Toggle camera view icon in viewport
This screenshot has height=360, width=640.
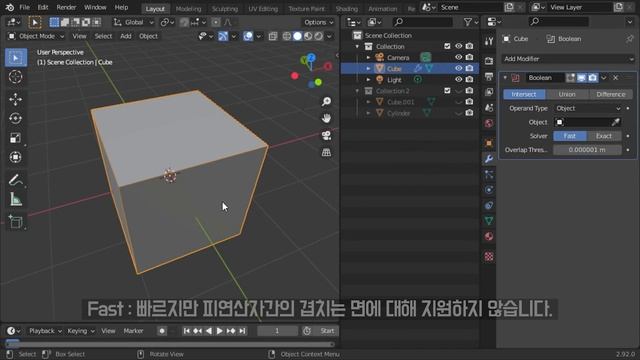pos(326,136)
